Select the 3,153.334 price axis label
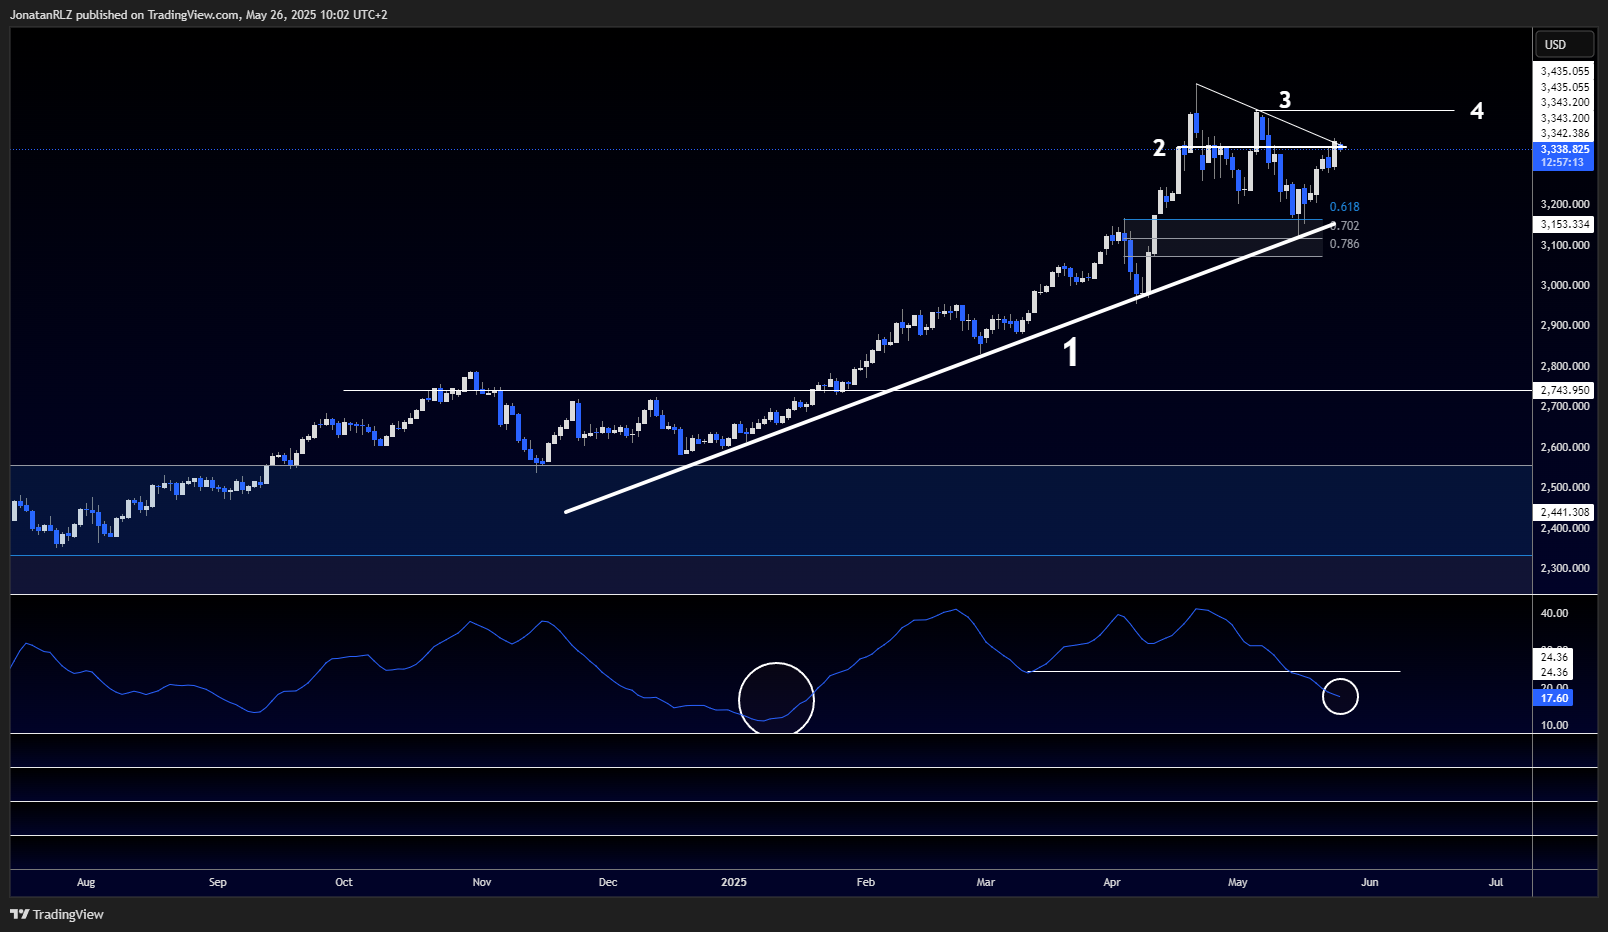 1564,224
